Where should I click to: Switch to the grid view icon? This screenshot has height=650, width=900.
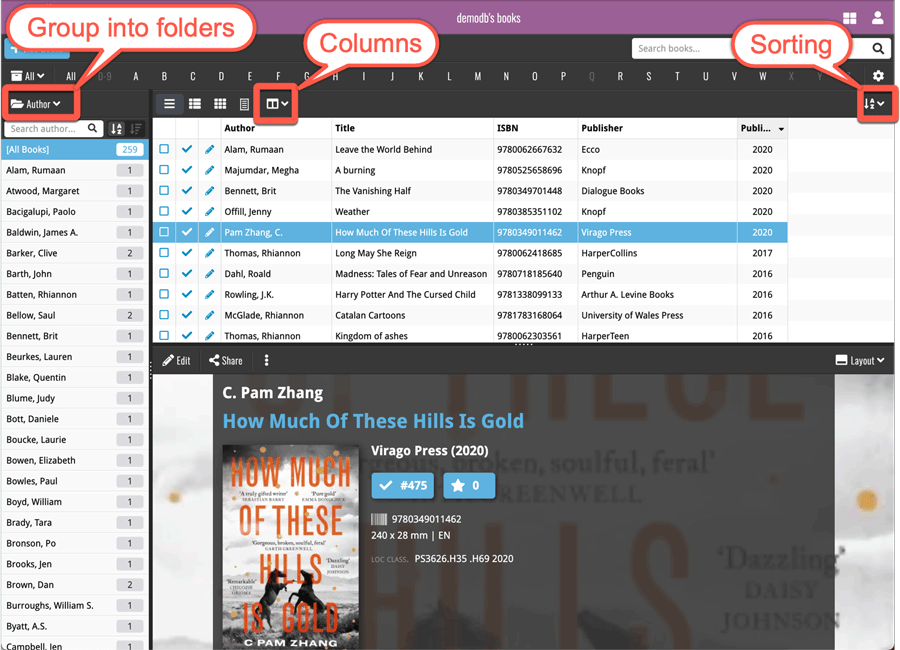(220, 103)
